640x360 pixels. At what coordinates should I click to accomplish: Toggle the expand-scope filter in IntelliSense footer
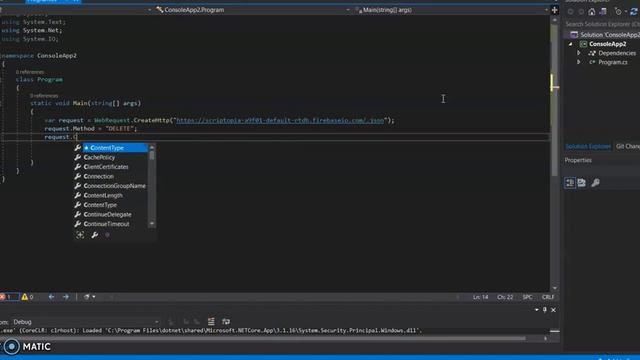[x=80, y=235]
